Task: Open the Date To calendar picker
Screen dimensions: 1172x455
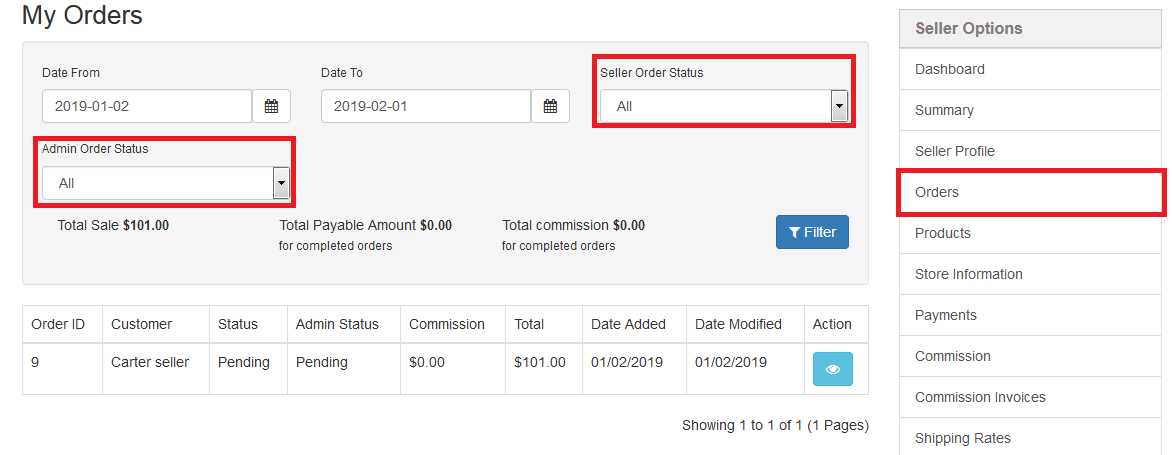Action: [550, 106]
